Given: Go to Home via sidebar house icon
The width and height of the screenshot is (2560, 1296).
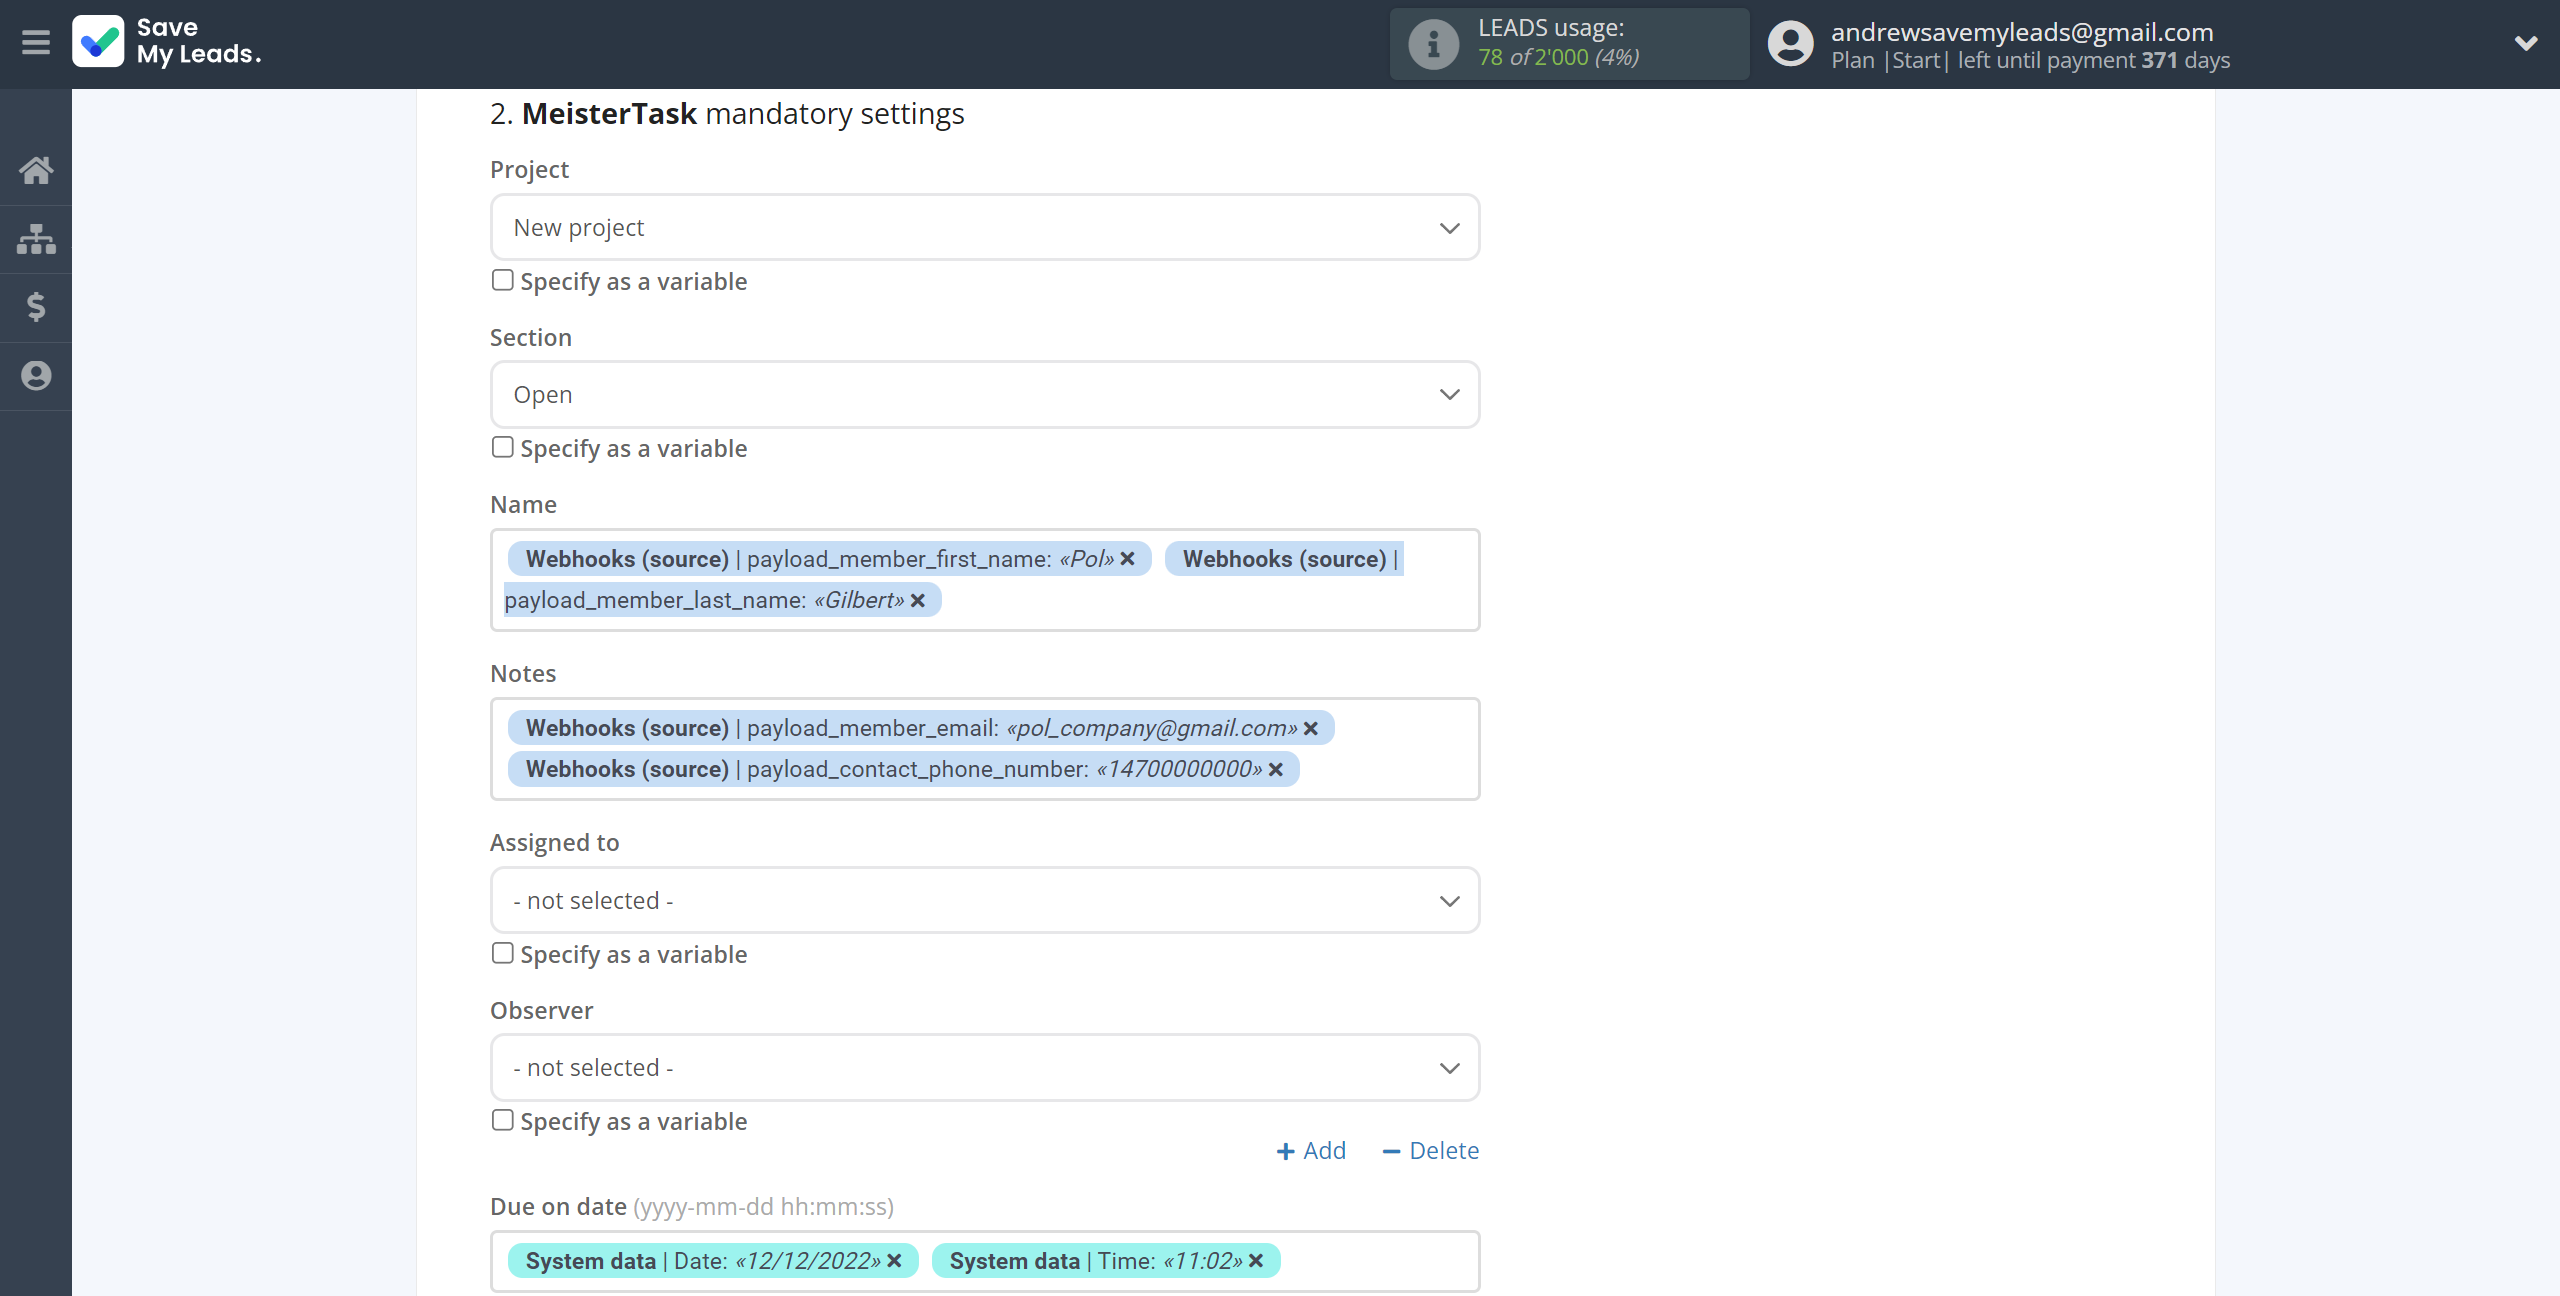Looking at the screenshot, I should (36, 170).
